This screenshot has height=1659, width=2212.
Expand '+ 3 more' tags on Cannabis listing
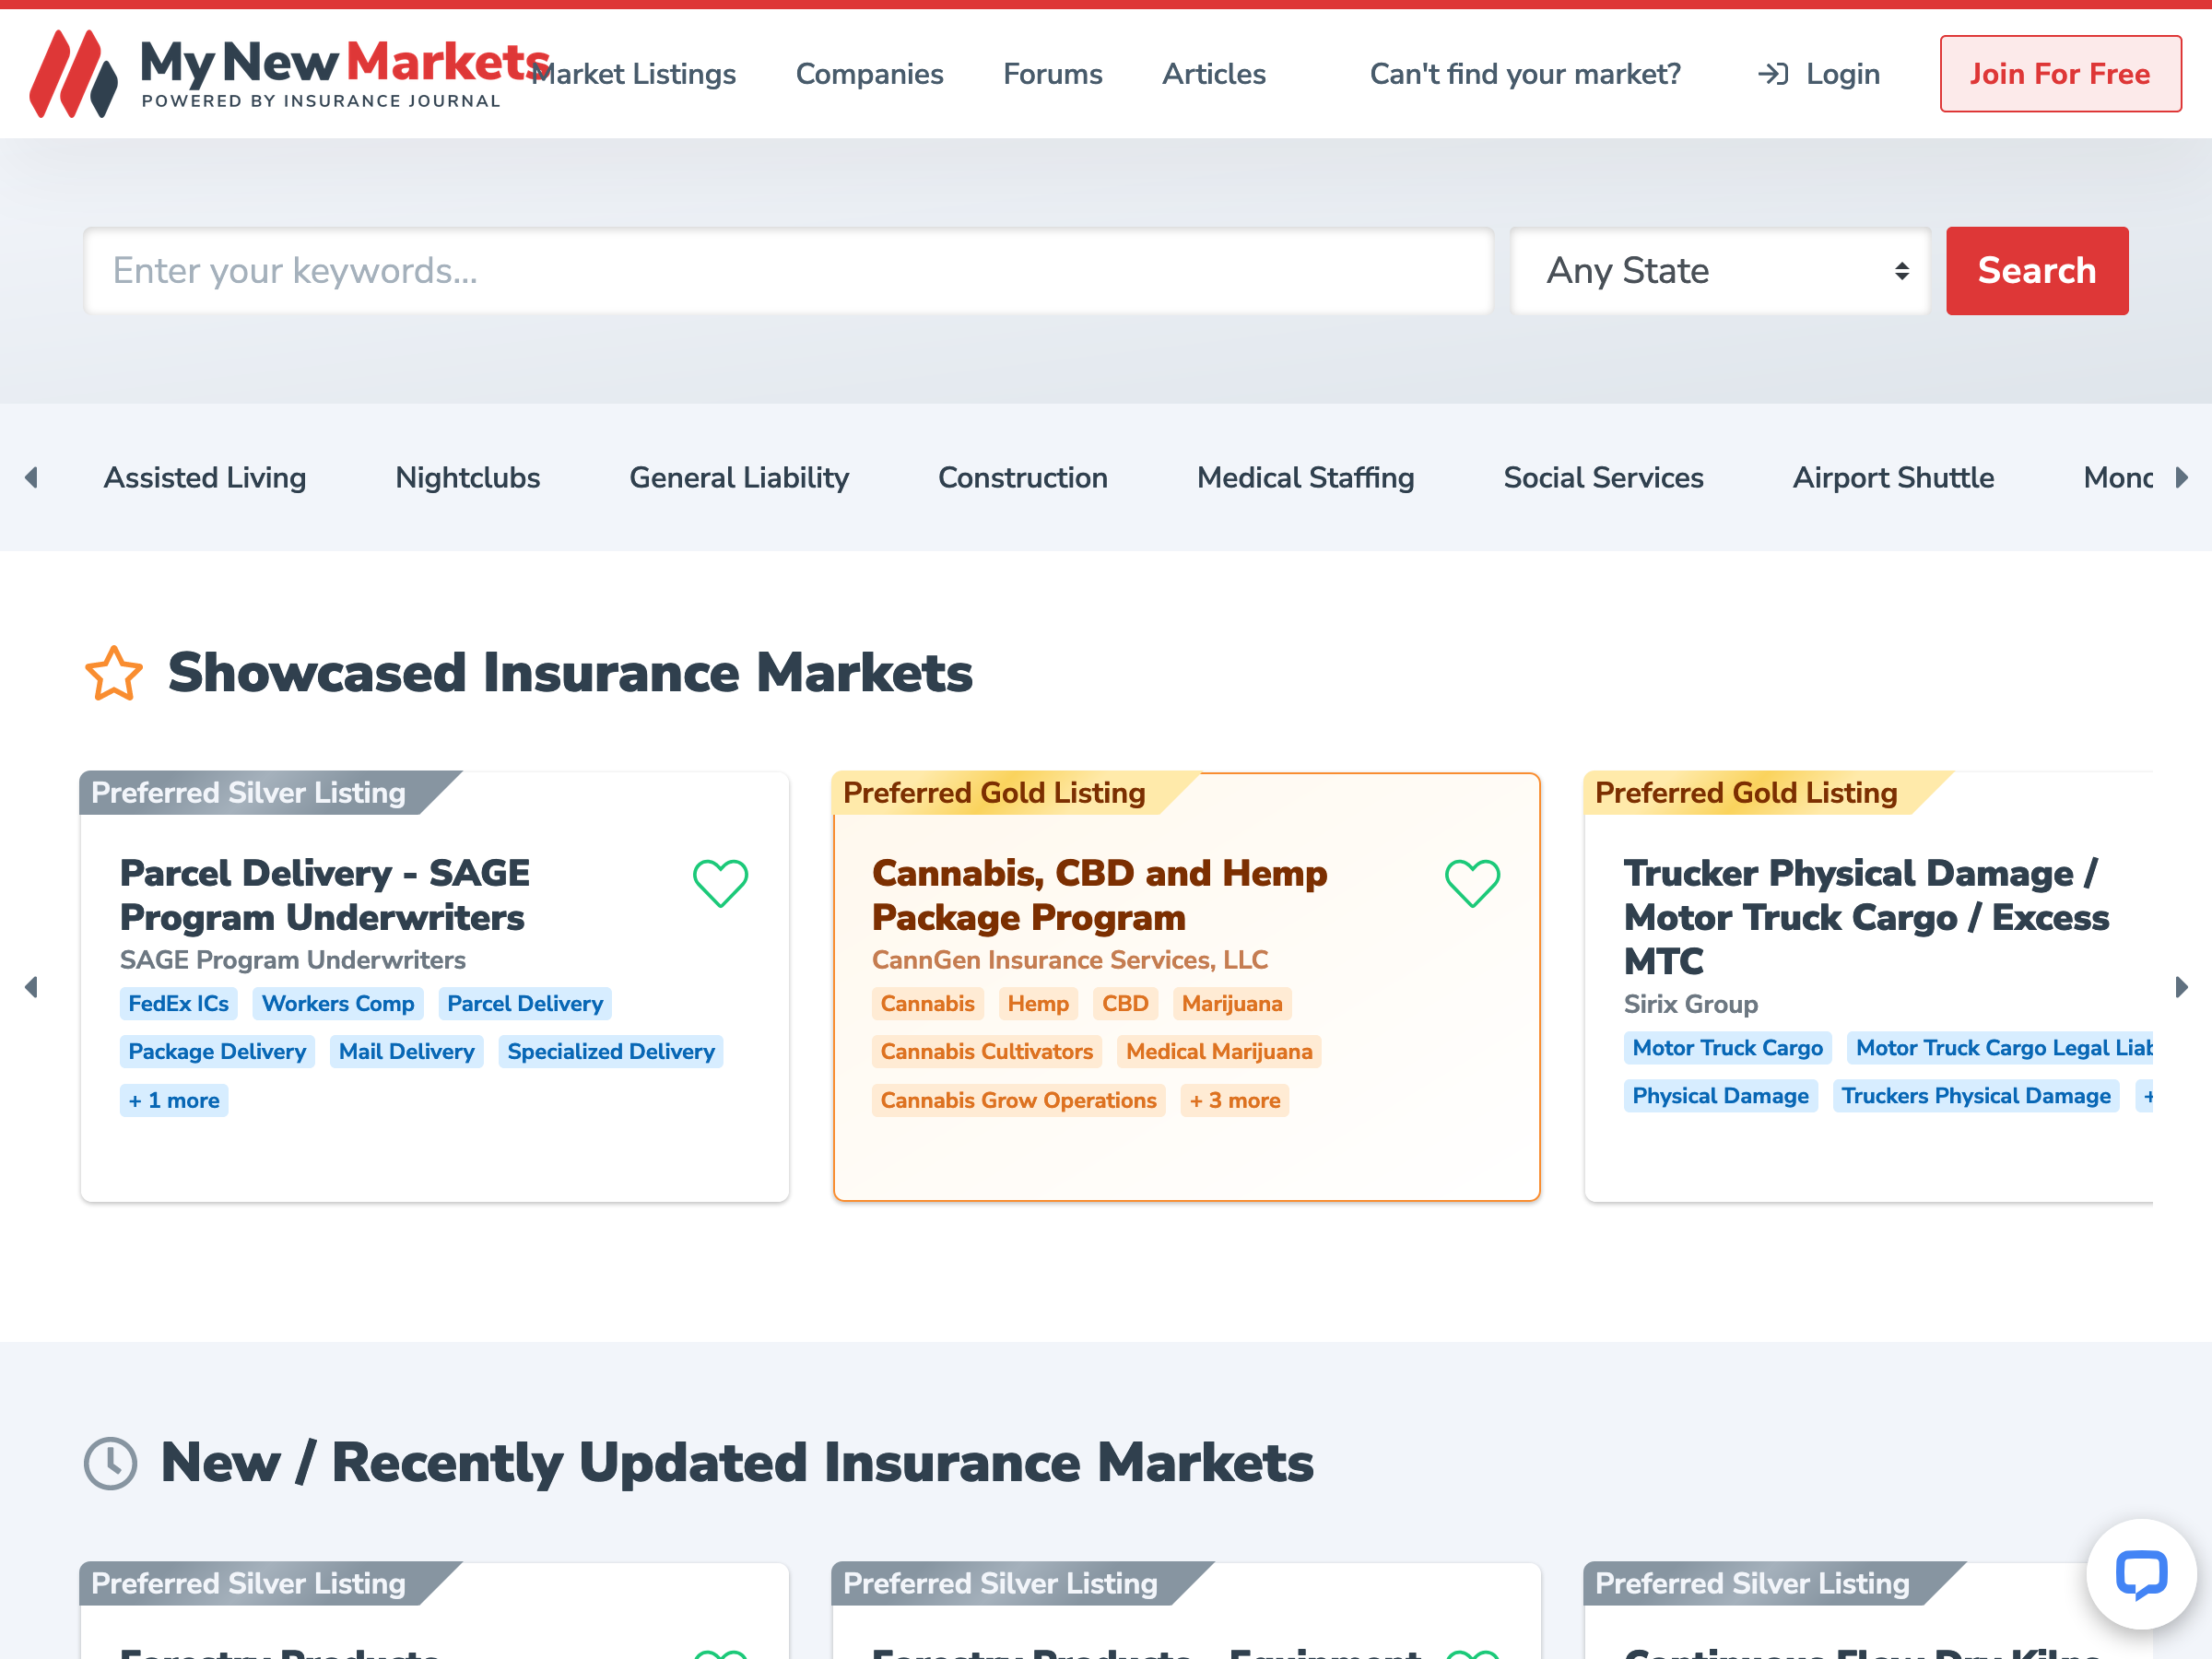tap(1234, 1100)
